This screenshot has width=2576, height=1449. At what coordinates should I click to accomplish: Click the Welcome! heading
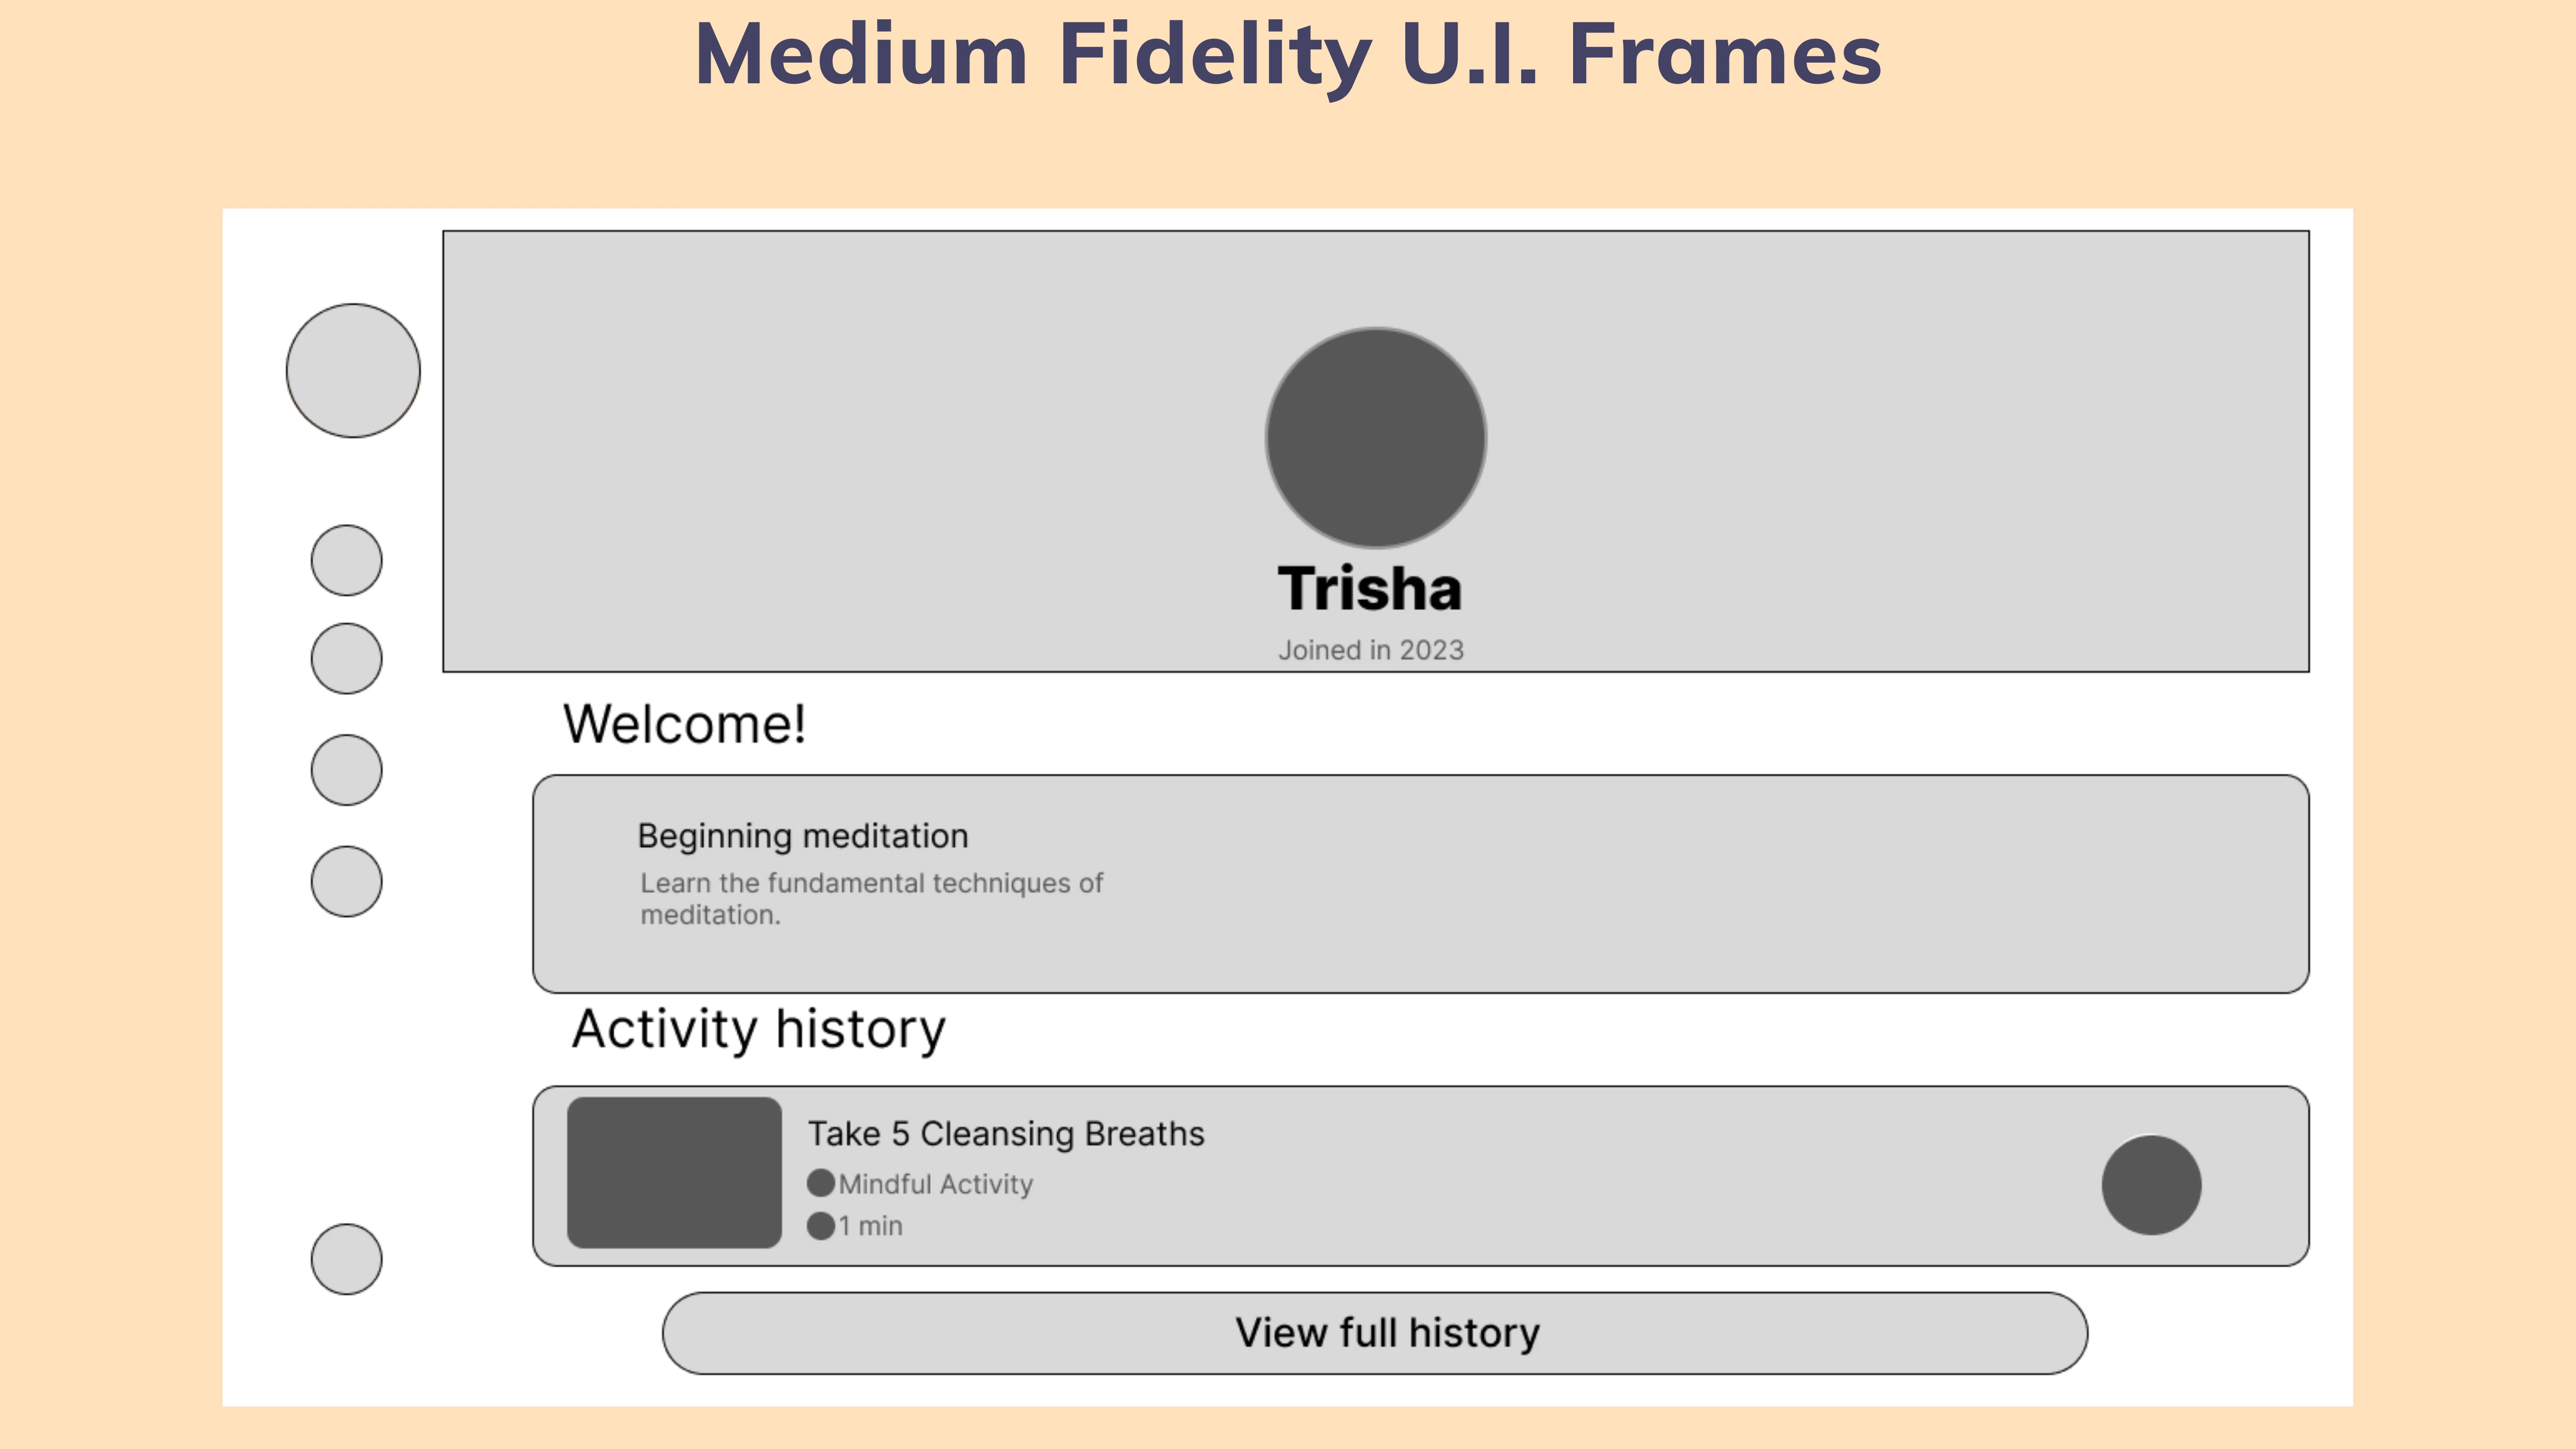point(684,724)
